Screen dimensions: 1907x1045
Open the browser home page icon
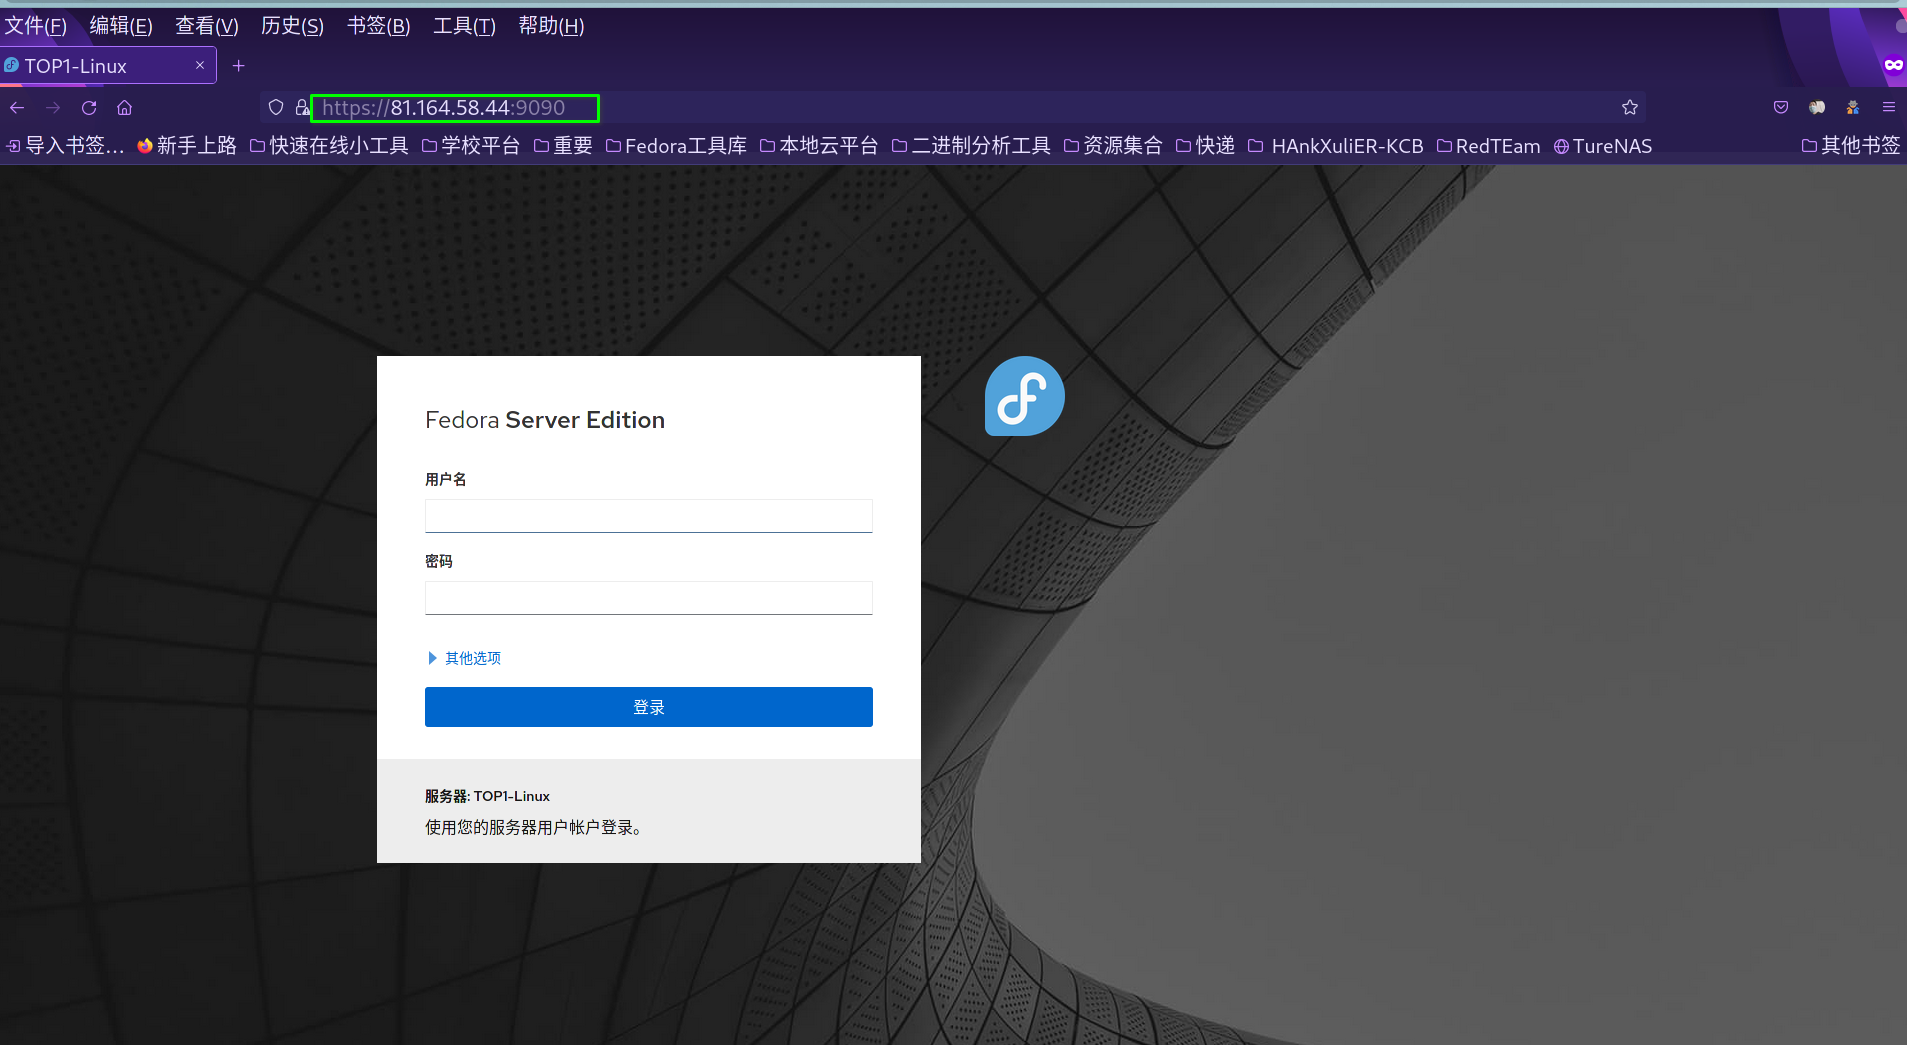click(x=125, y=108)
